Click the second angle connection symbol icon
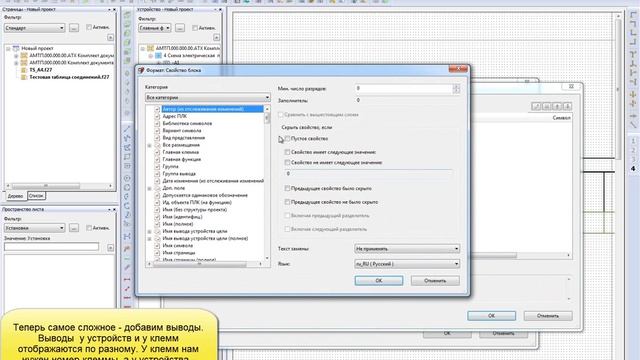 click(x=633, y=24)
